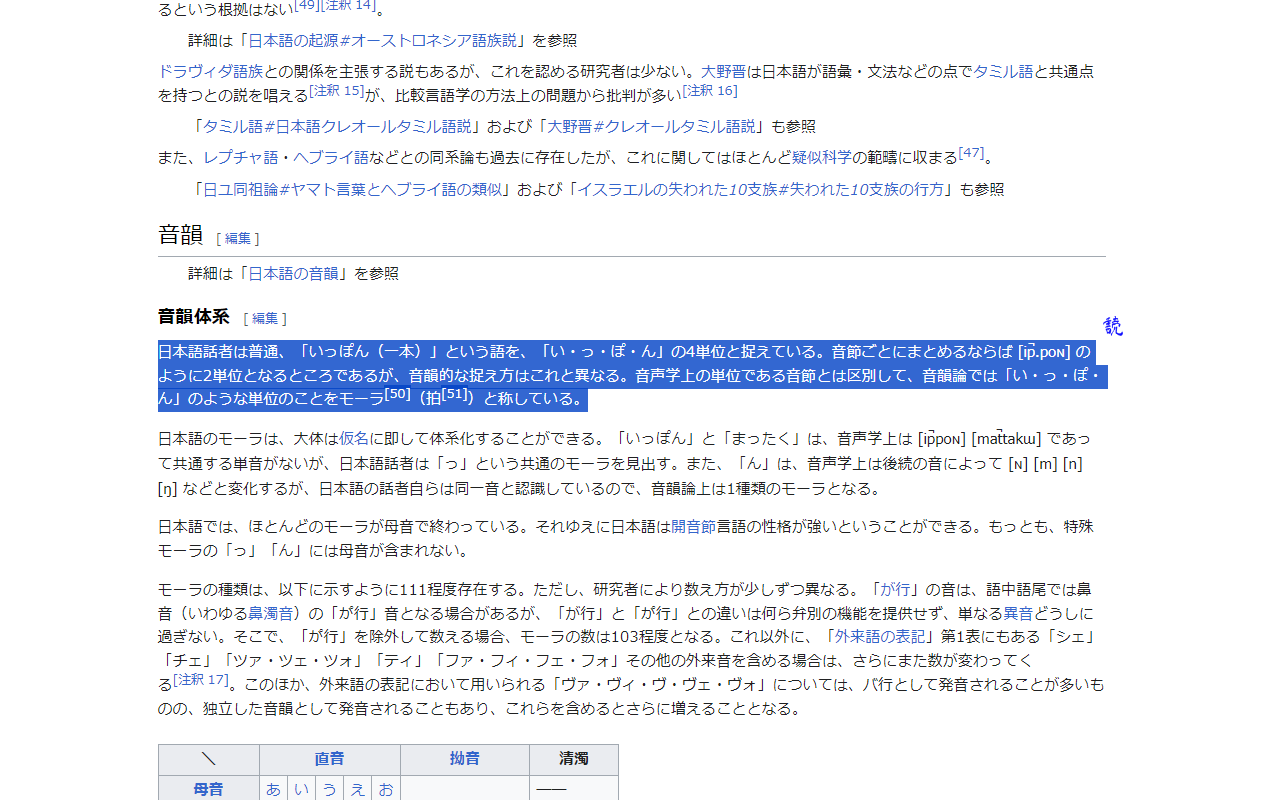This screenshot has height=800, width=1280.
Task: Click the blue 読 extension icon
Action: point(1113,326)
